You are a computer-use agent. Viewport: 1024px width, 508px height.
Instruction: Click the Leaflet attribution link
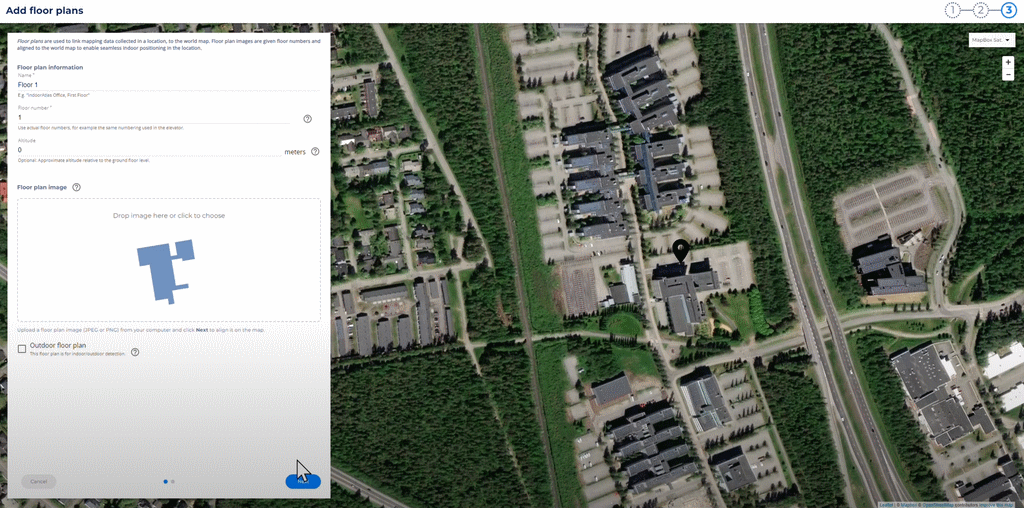pyautogui.click(x=886, y=504)
